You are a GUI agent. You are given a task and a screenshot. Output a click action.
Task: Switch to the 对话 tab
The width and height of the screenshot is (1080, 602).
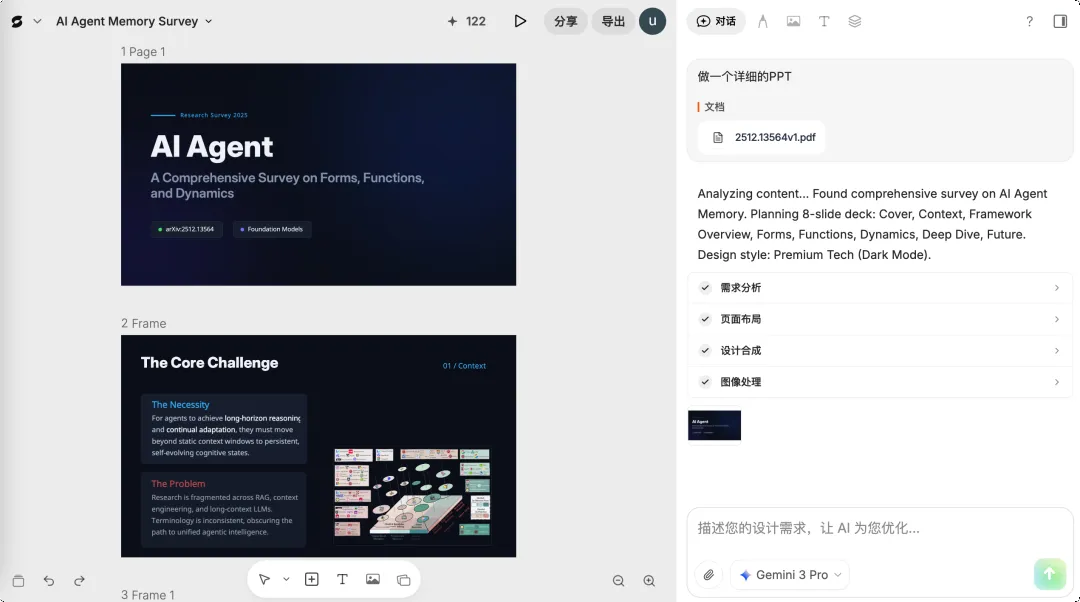coord(716,21)
